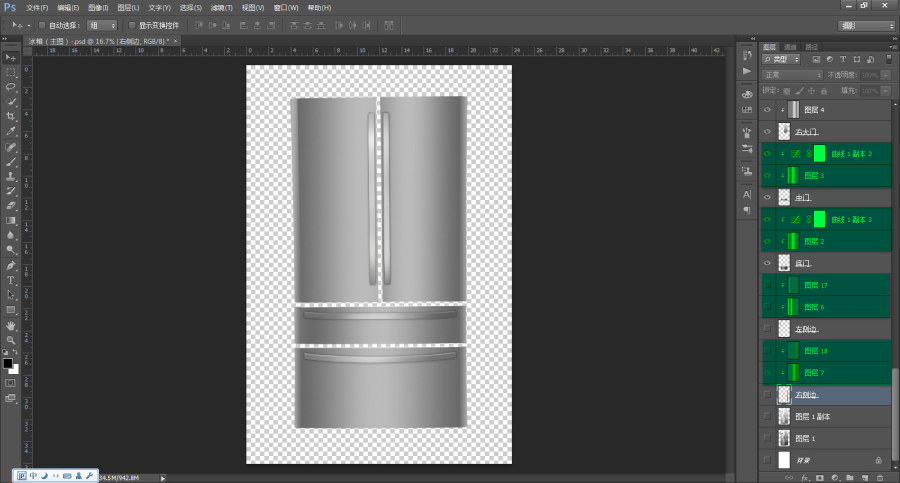Show the 背景 layer visibility

pyautogui.click(x=767, y=460)
